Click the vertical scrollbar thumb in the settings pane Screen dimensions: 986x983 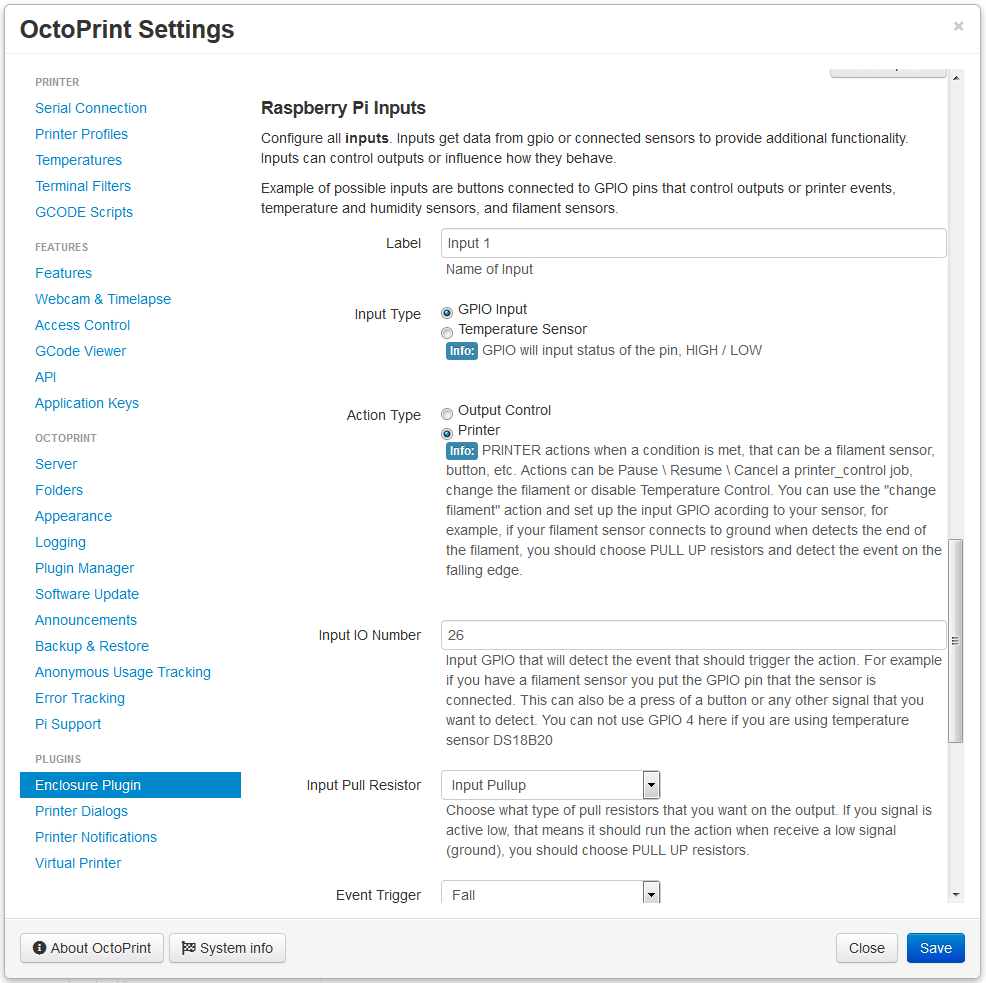(x=956, y=640)
